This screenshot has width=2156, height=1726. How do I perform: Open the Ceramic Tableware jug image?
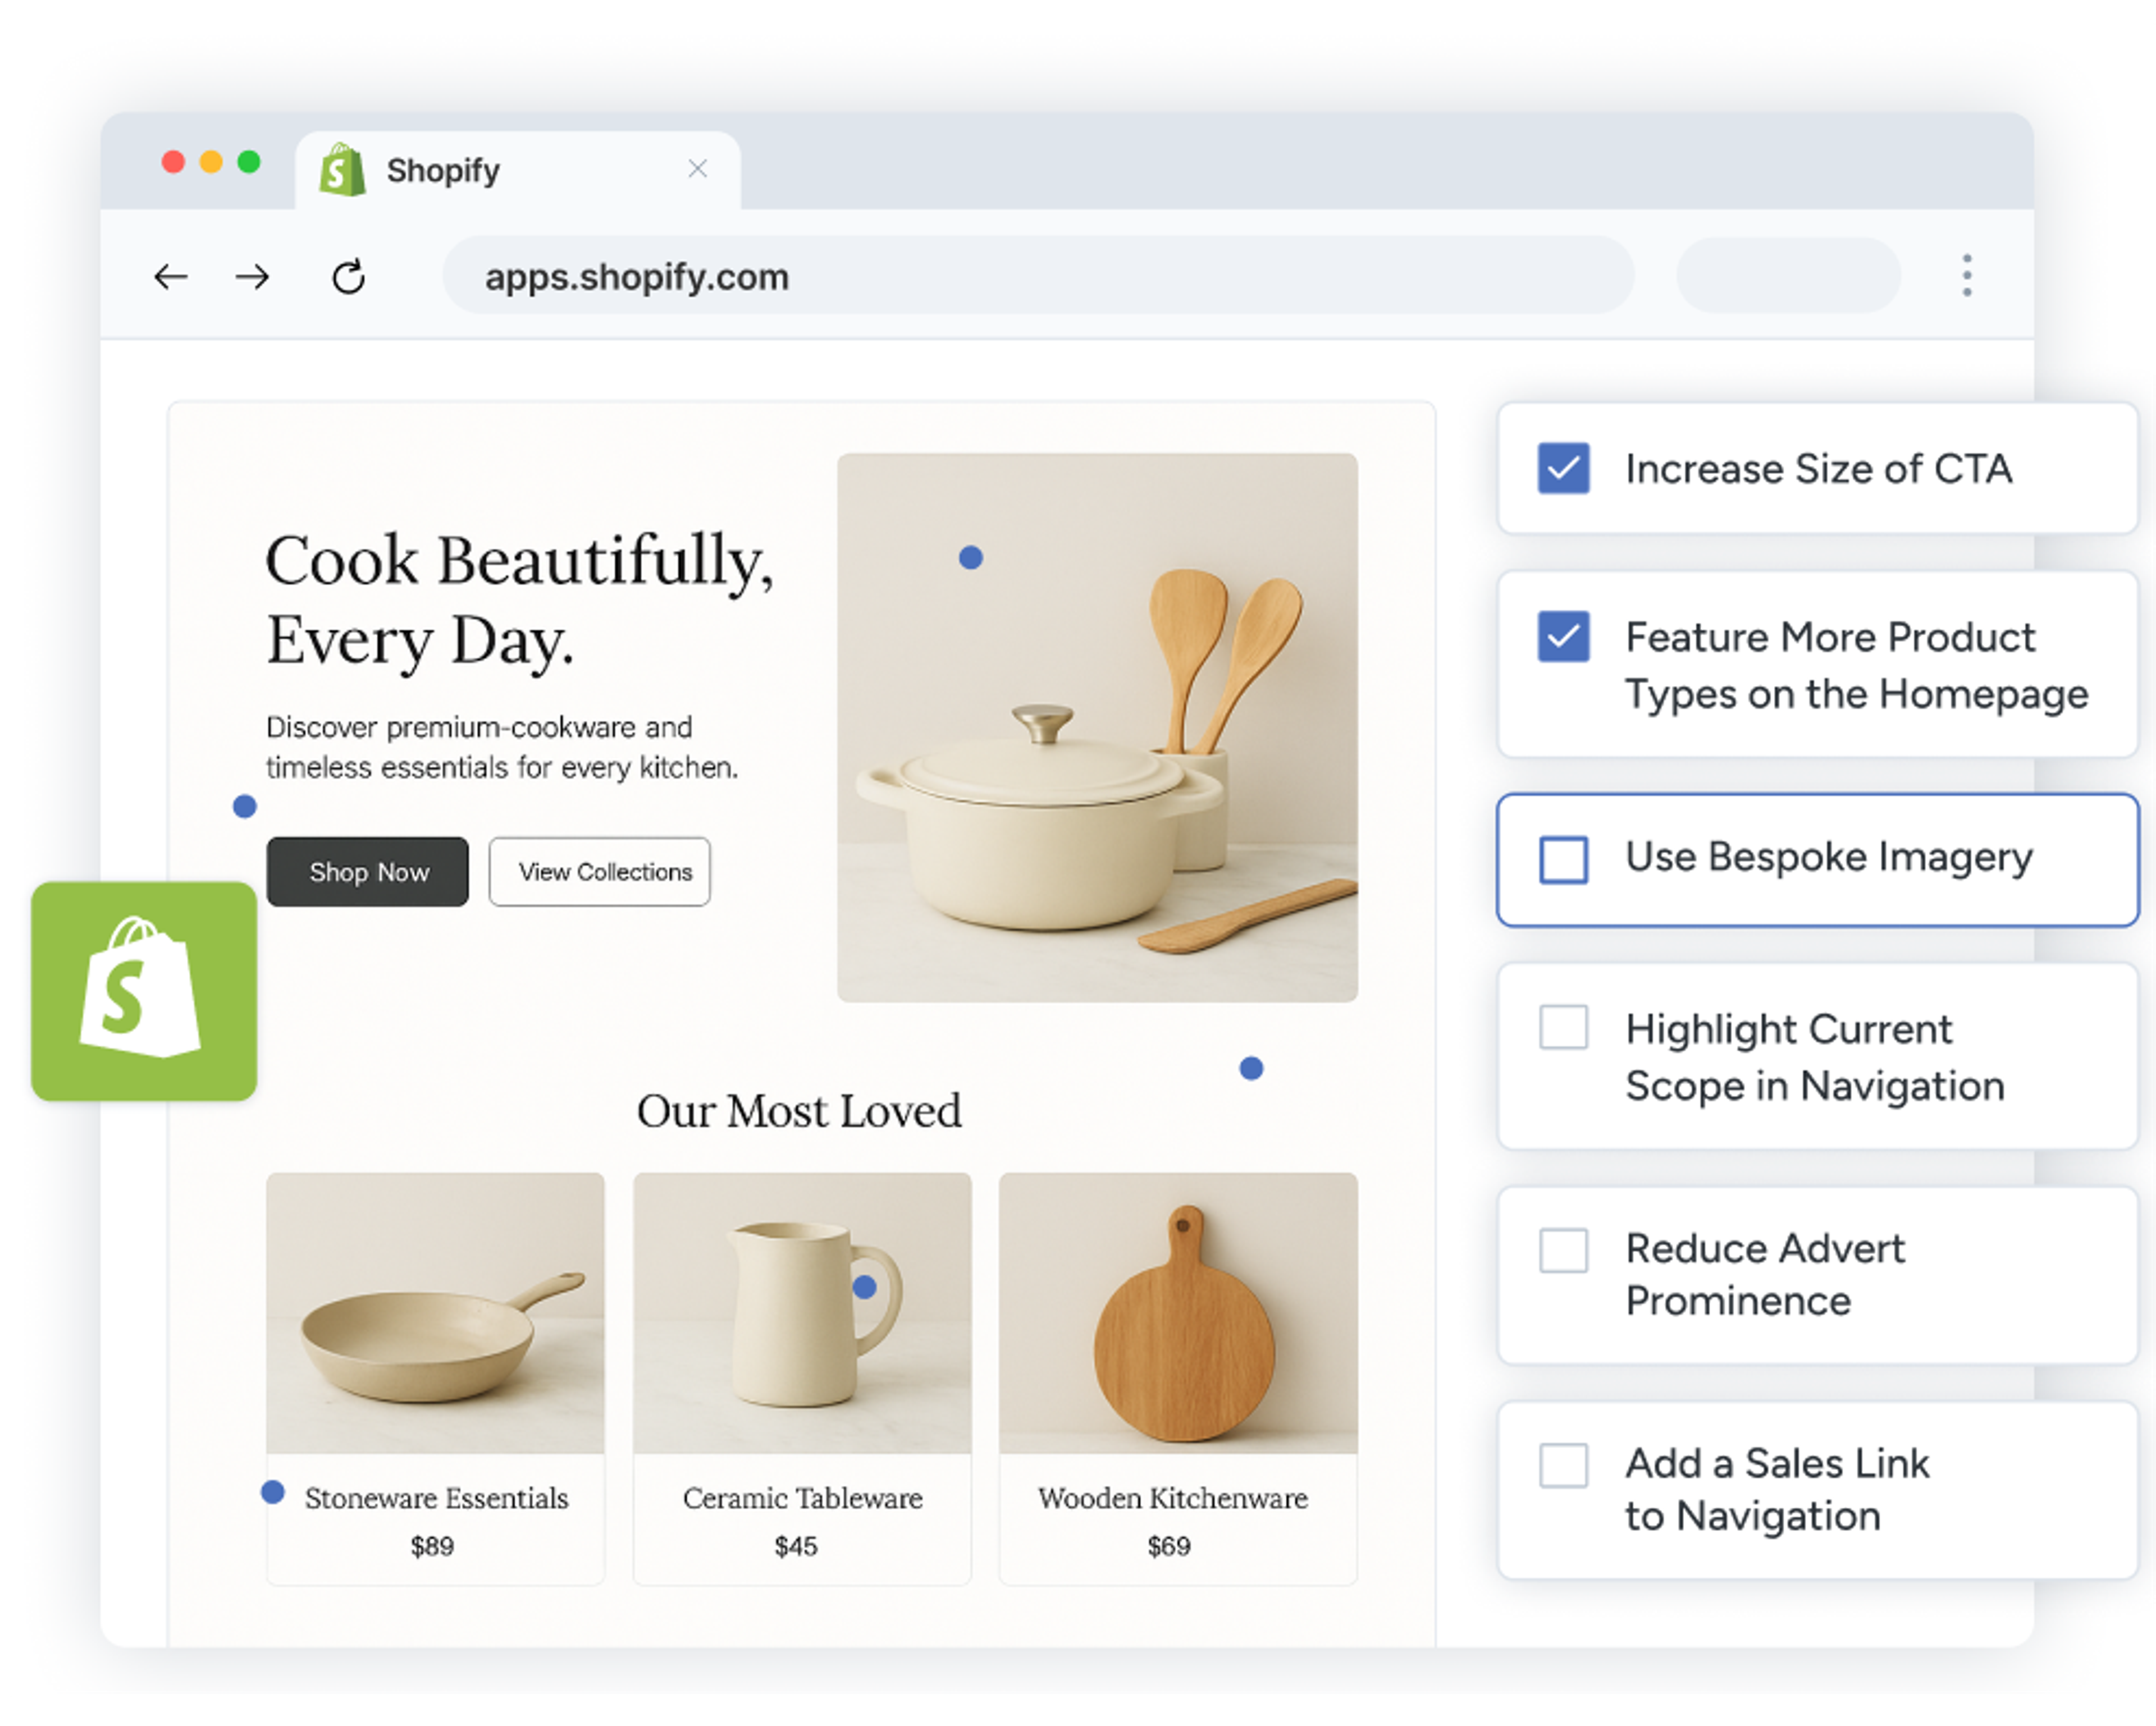[x=802, y=1313]
